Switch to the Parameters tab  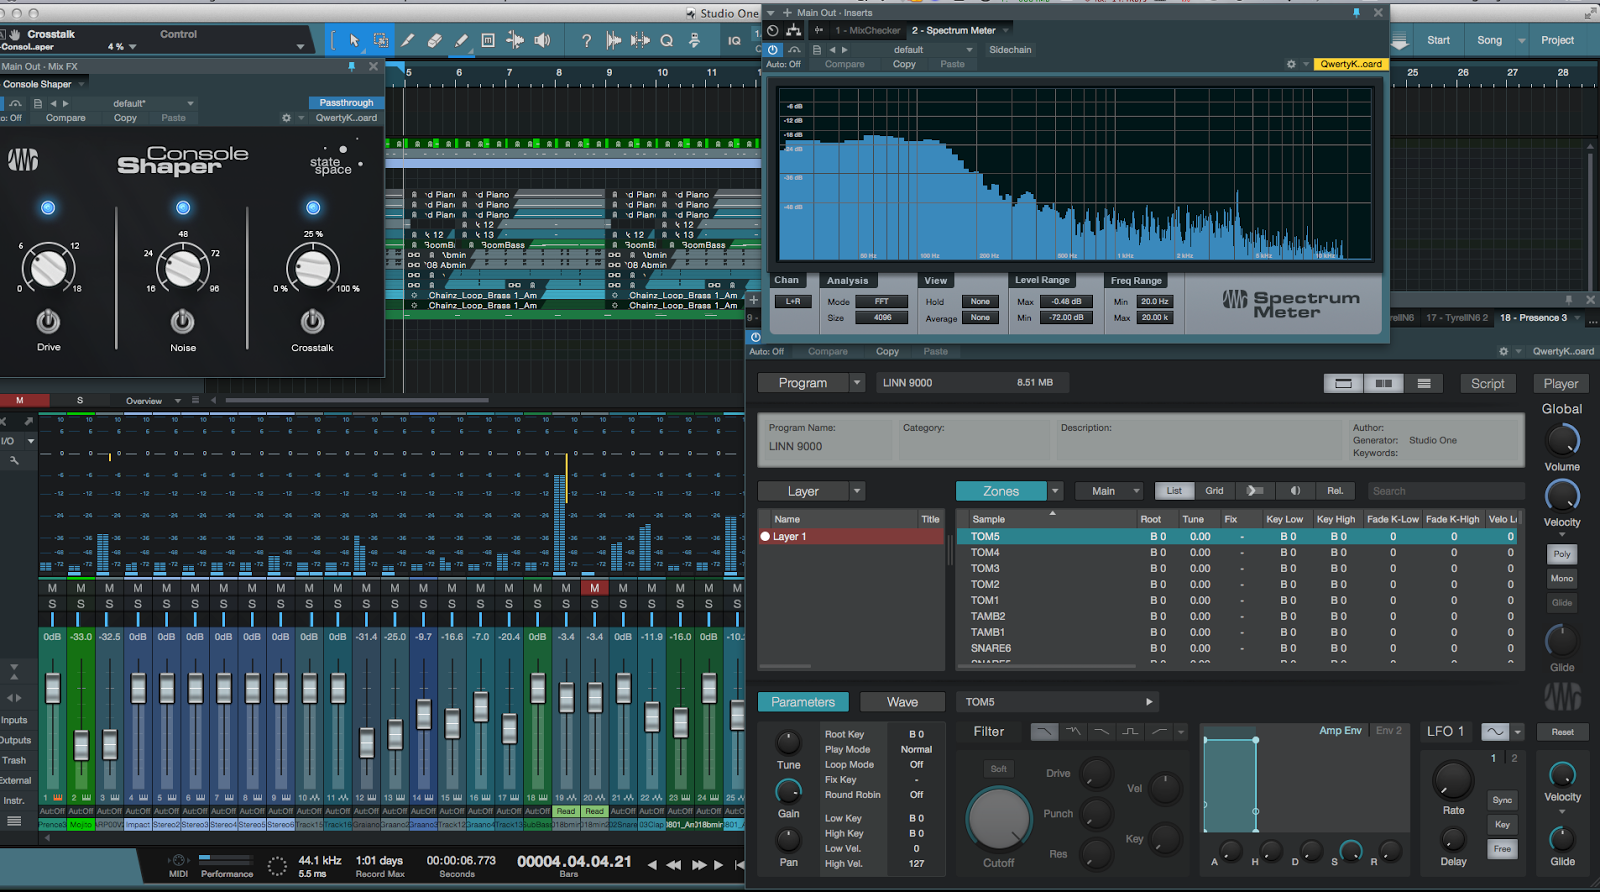click(803, 702)
